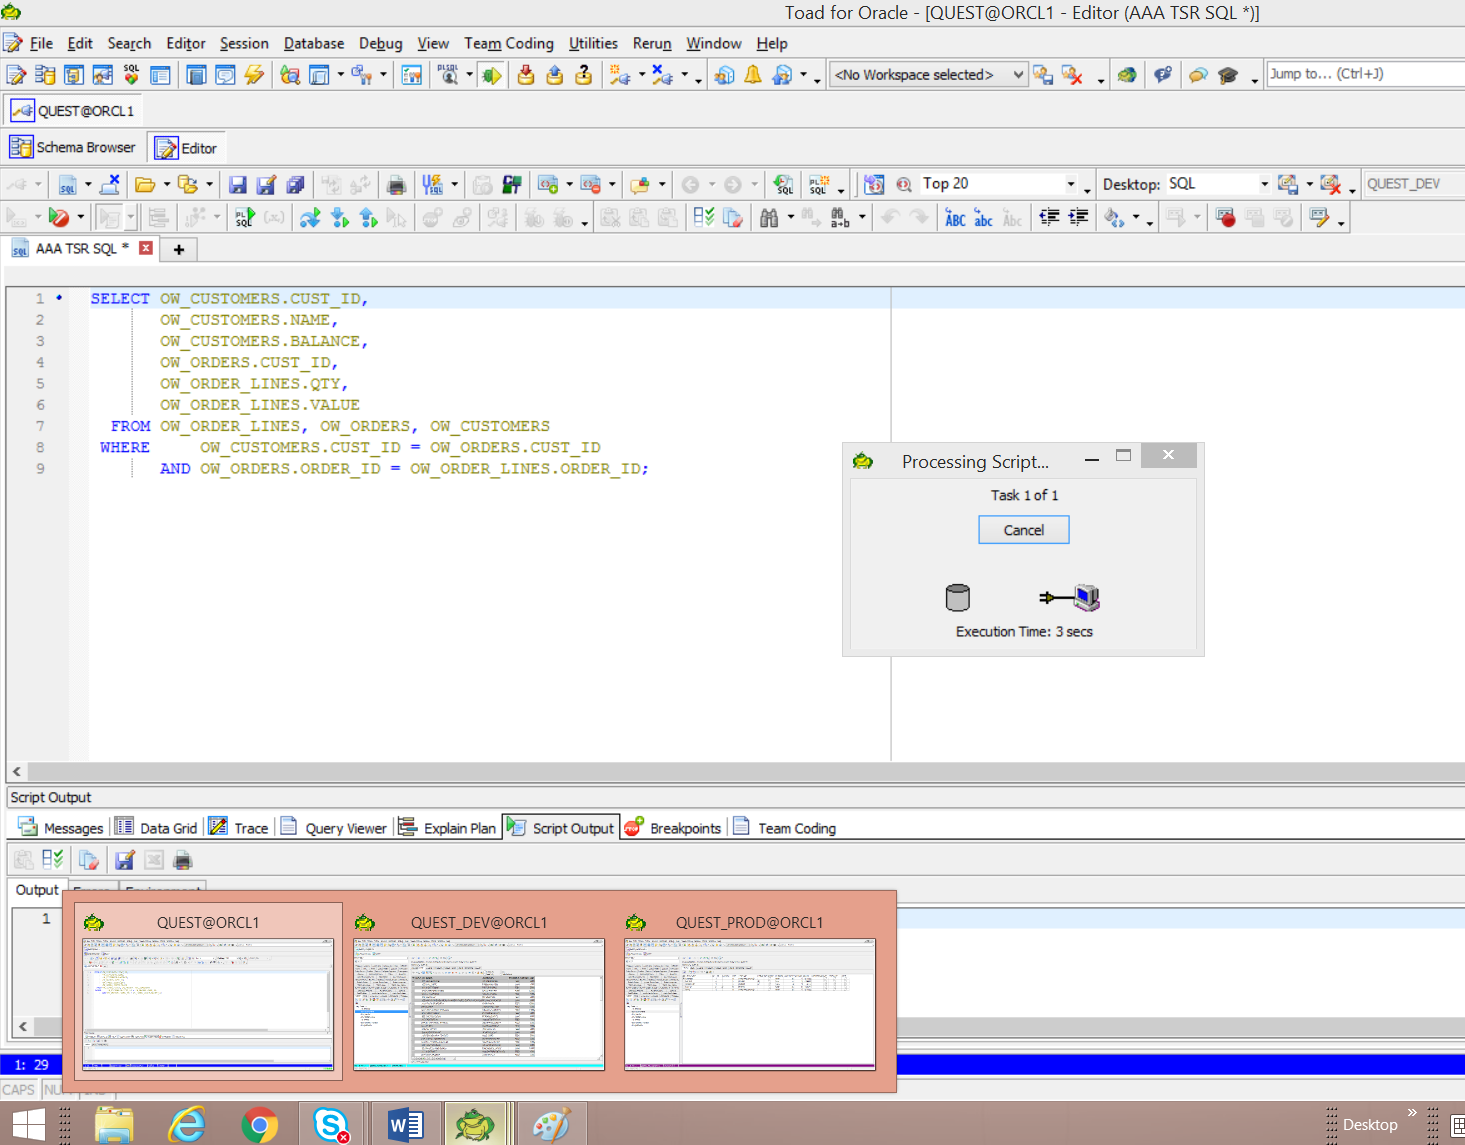Click the Save As floppy with pencil icon
Screen dimensions: 1465x1145
(x=266, y=185)
